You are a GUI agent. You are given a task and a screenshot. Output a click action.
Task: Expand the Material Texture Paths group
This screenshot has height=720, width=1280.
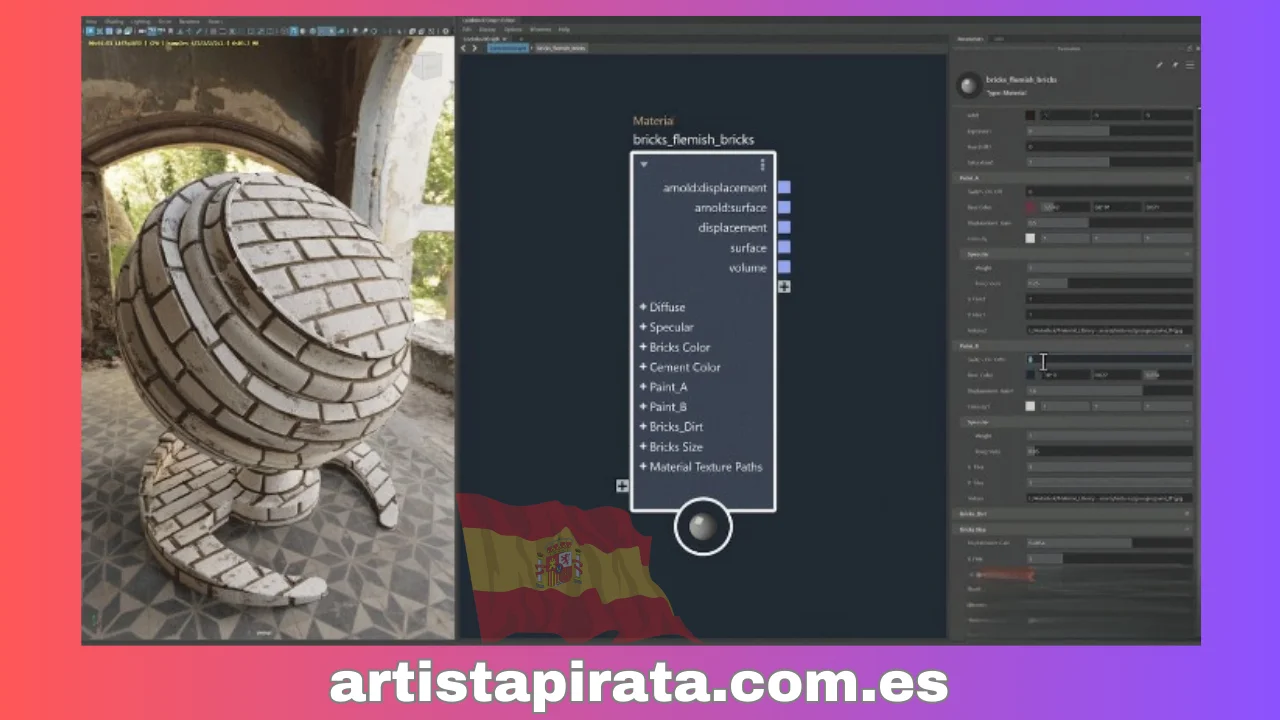click(x=643, y=467)
